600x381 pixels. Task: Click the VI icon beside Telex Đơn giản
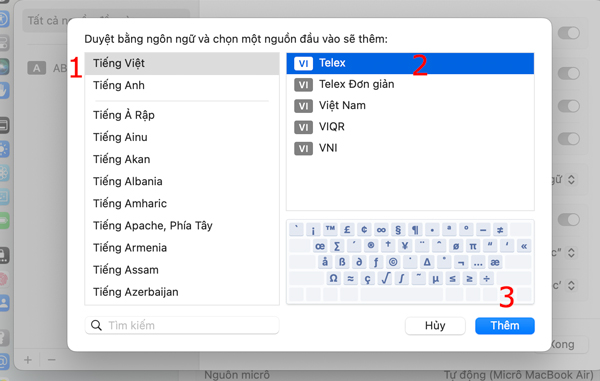pos(303,85)
